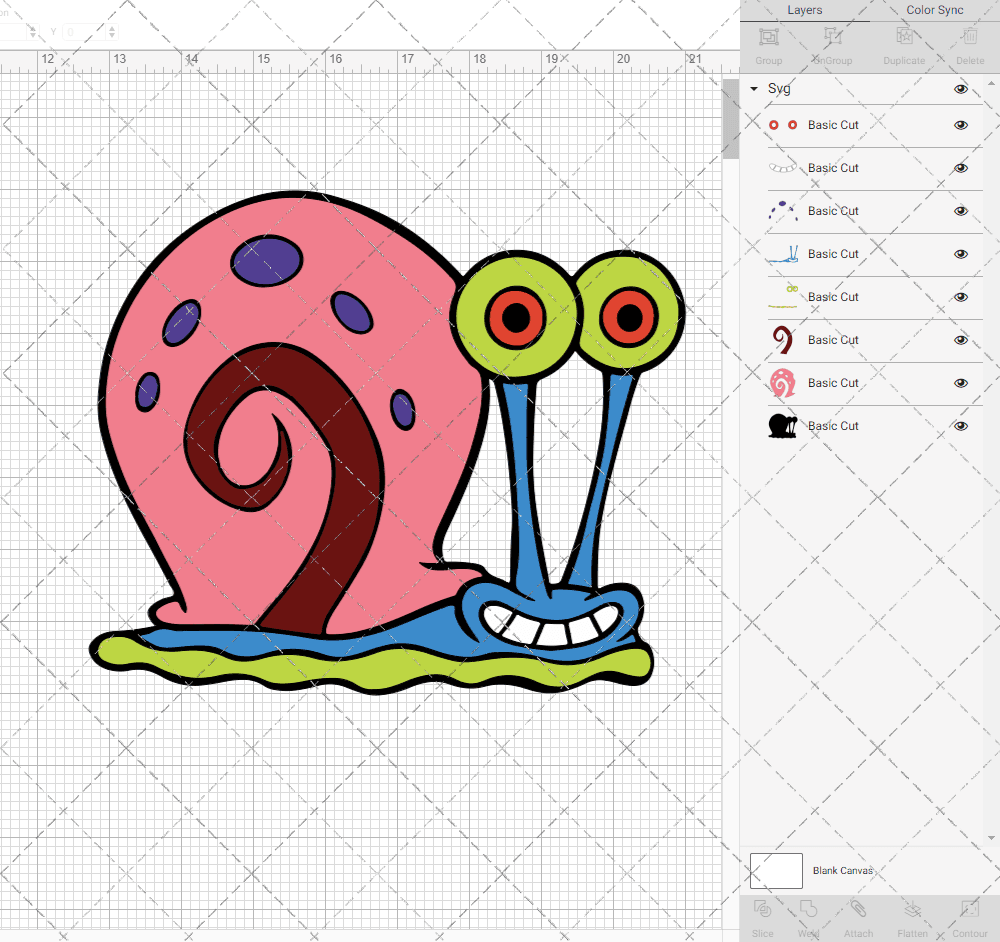Click the Flatten tool icon
The height and width of the screenshot is (942, 1000).
pyautogui.click(x=913, y=908)
